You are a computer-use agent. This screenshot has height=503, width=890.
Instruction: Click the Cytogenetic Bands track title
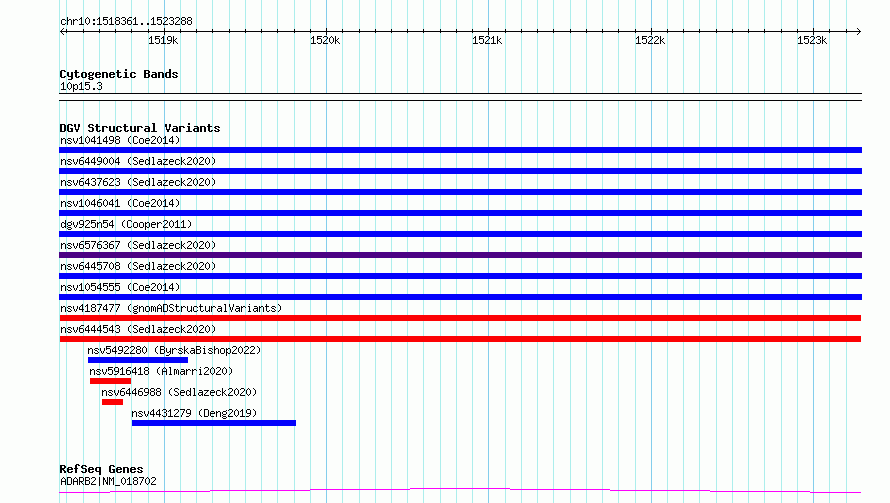(119, 74)
